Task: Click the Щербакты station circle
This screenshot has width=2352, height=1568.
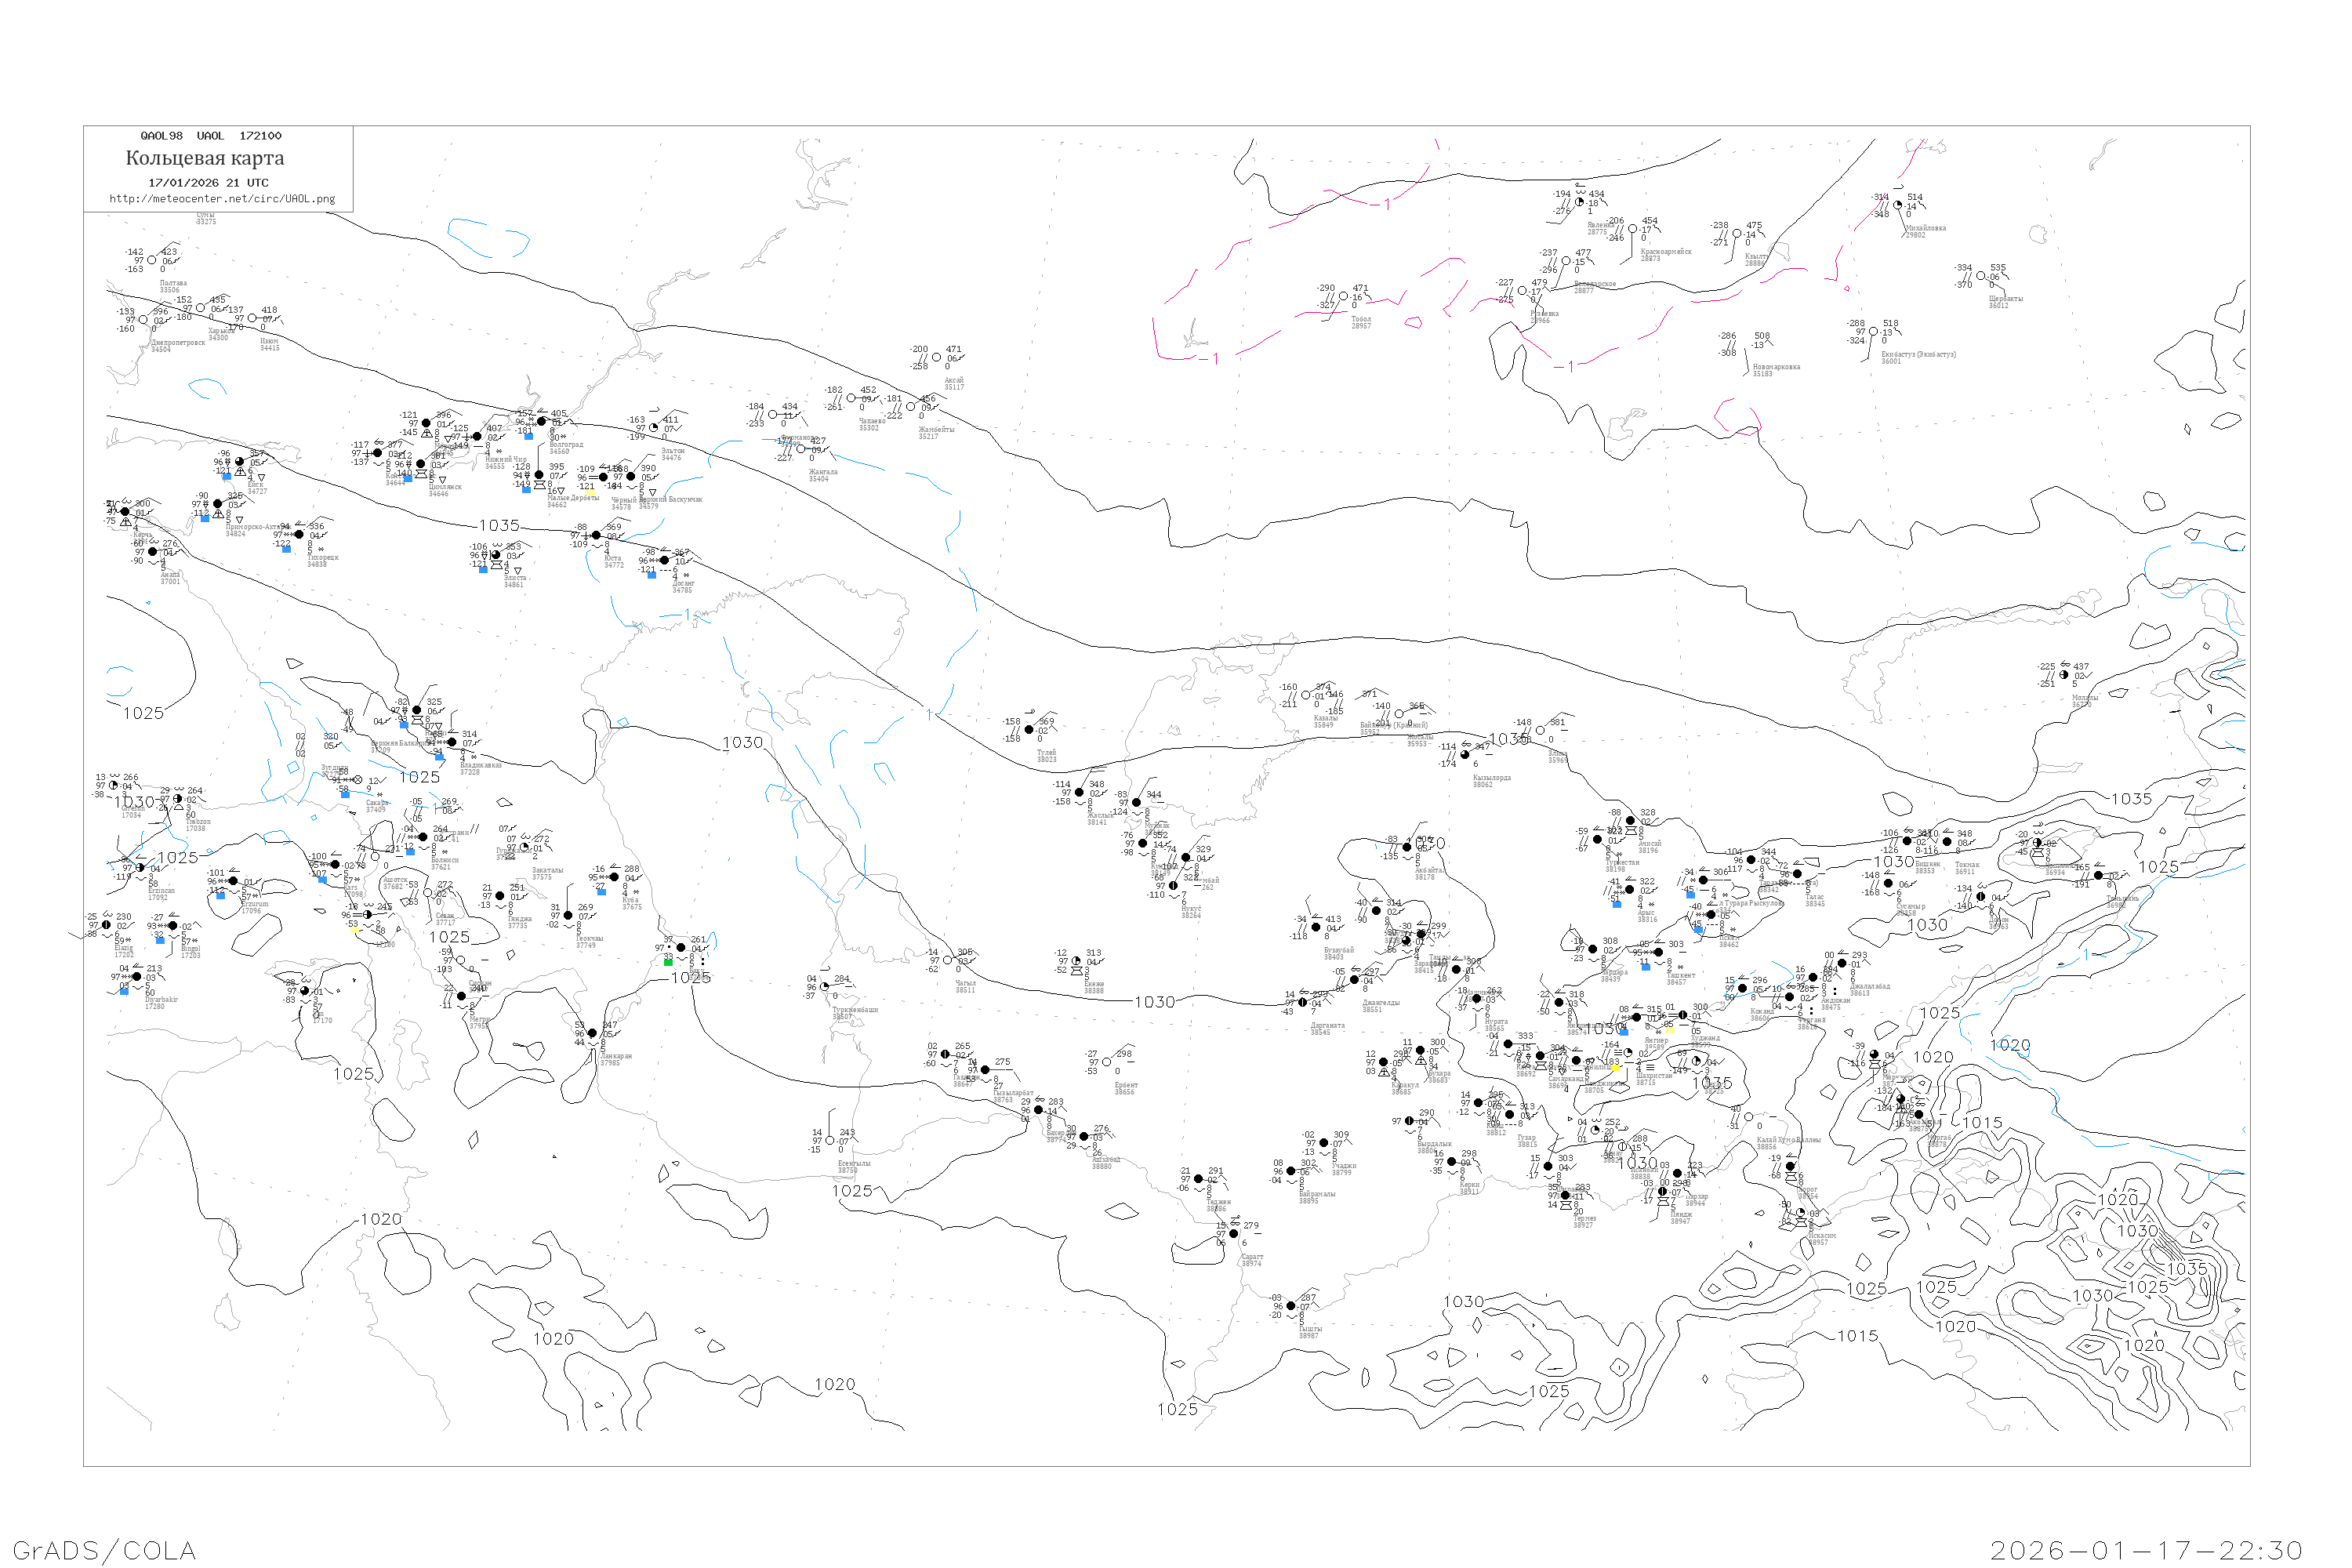Action: click(1981, 276)
